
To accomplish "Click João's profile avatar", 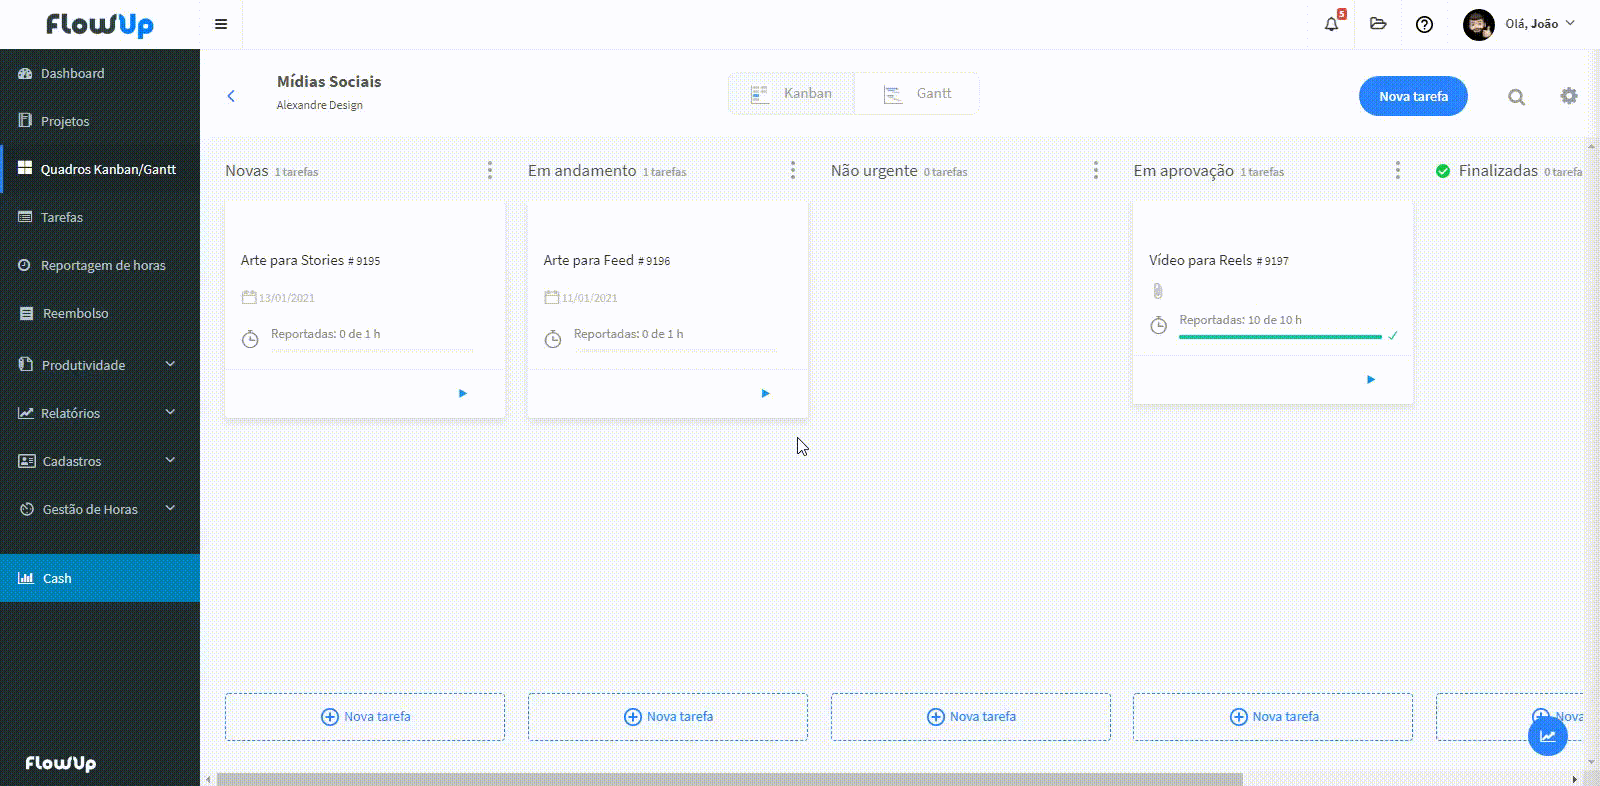I will tap(1478, 24).
